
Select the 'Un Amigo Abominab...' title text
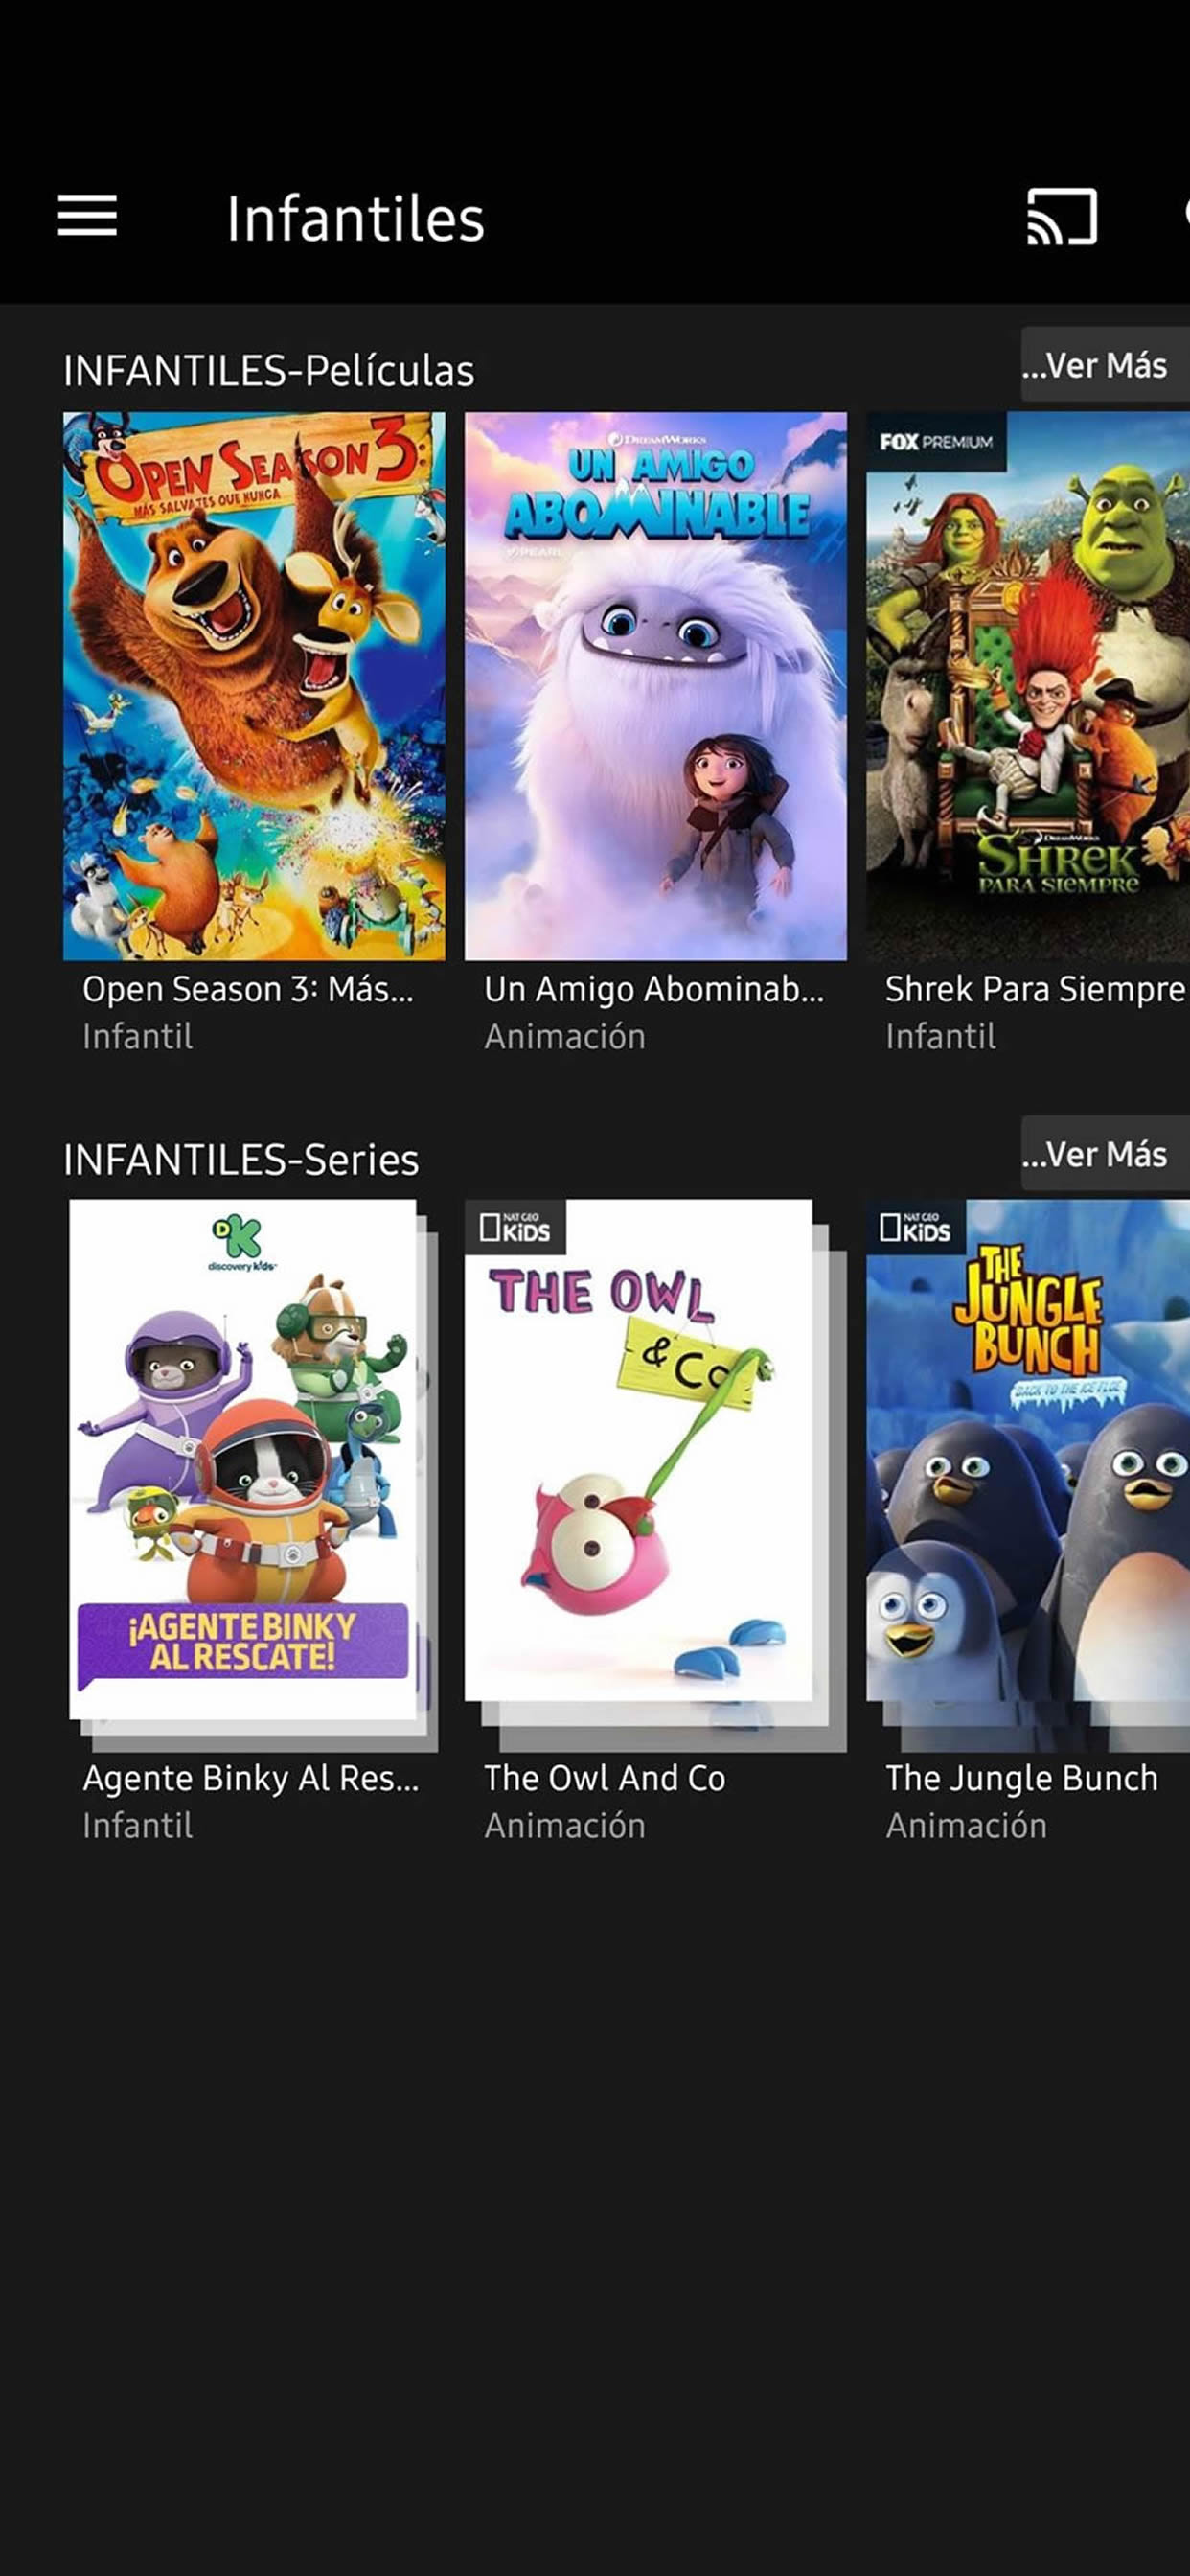point(654,989)
